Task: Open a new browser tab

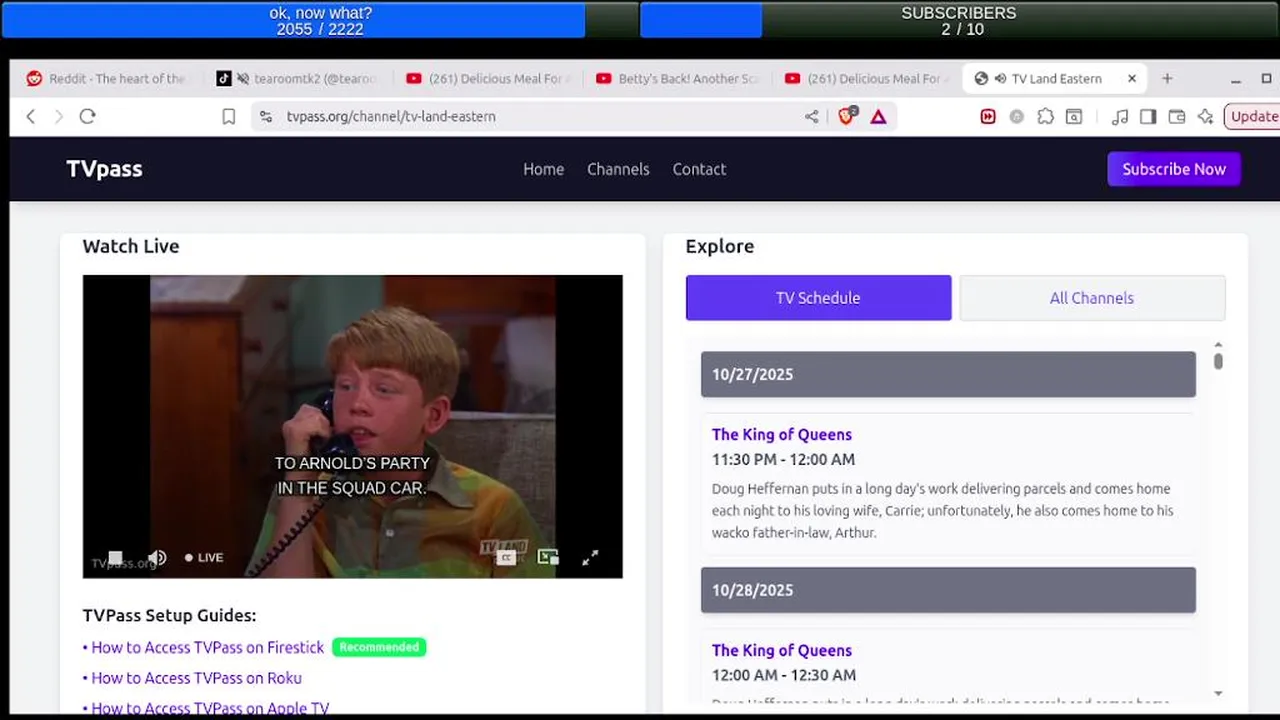Action: click(x=1166, y=78)
